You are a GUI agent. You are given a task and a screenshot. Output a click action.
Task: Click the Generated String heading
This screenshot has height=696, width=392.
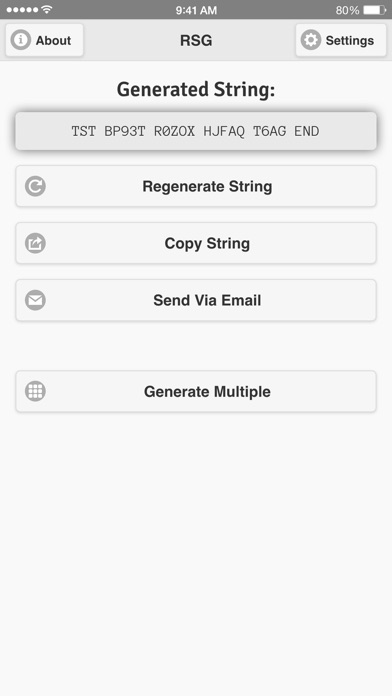click(x=196, y=89)
